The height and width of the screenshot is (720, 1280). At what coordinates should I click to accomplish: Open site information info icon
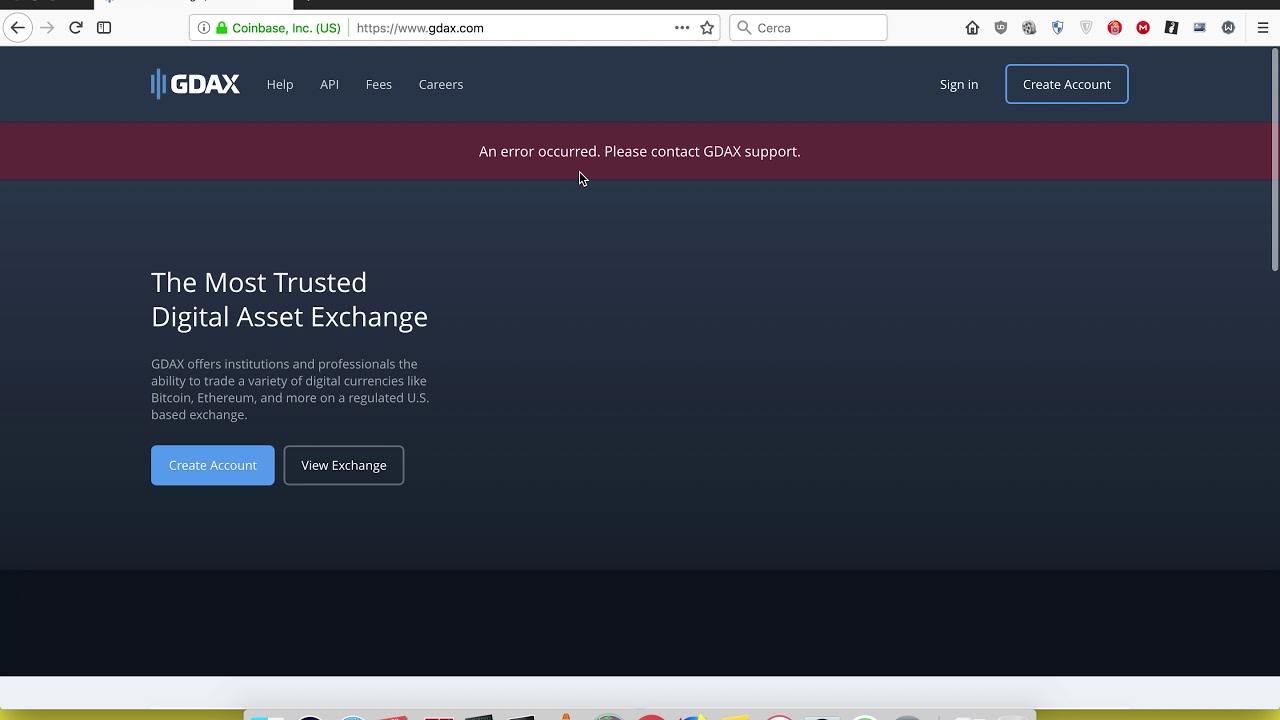click(204, 28)
